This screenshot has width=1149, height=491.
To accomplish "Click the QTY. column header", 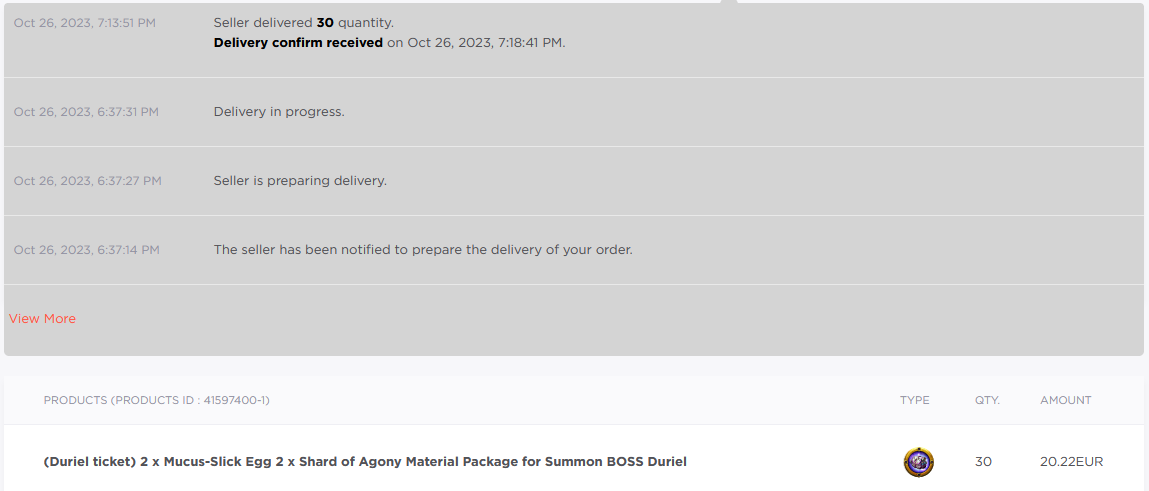I will point(987,400).
